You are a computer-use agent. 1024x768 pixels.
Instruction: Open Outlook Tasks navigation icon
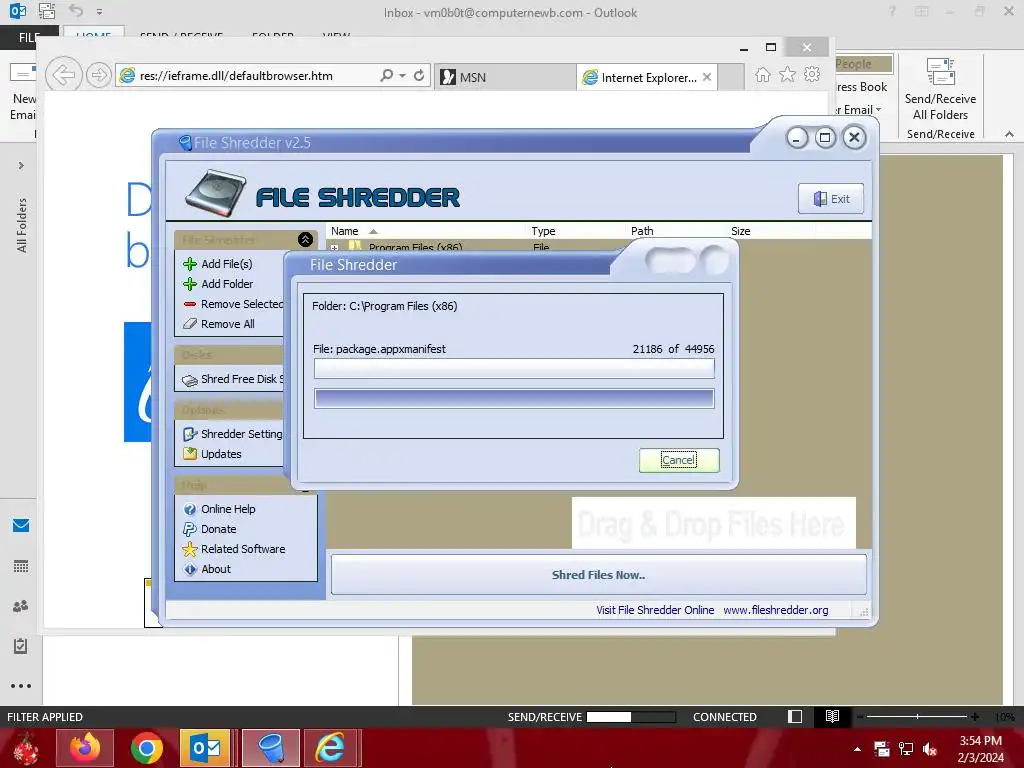click(21, 646)
